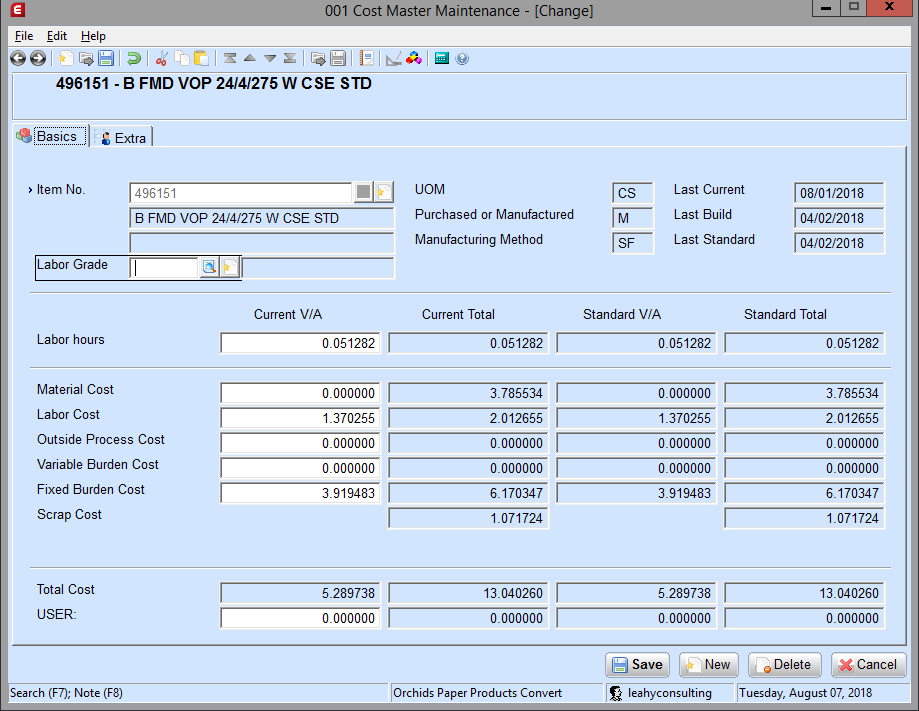The image size is (919, 711).
Task: Click the Last Build date 04/02/2018
Action: point(839,218)
